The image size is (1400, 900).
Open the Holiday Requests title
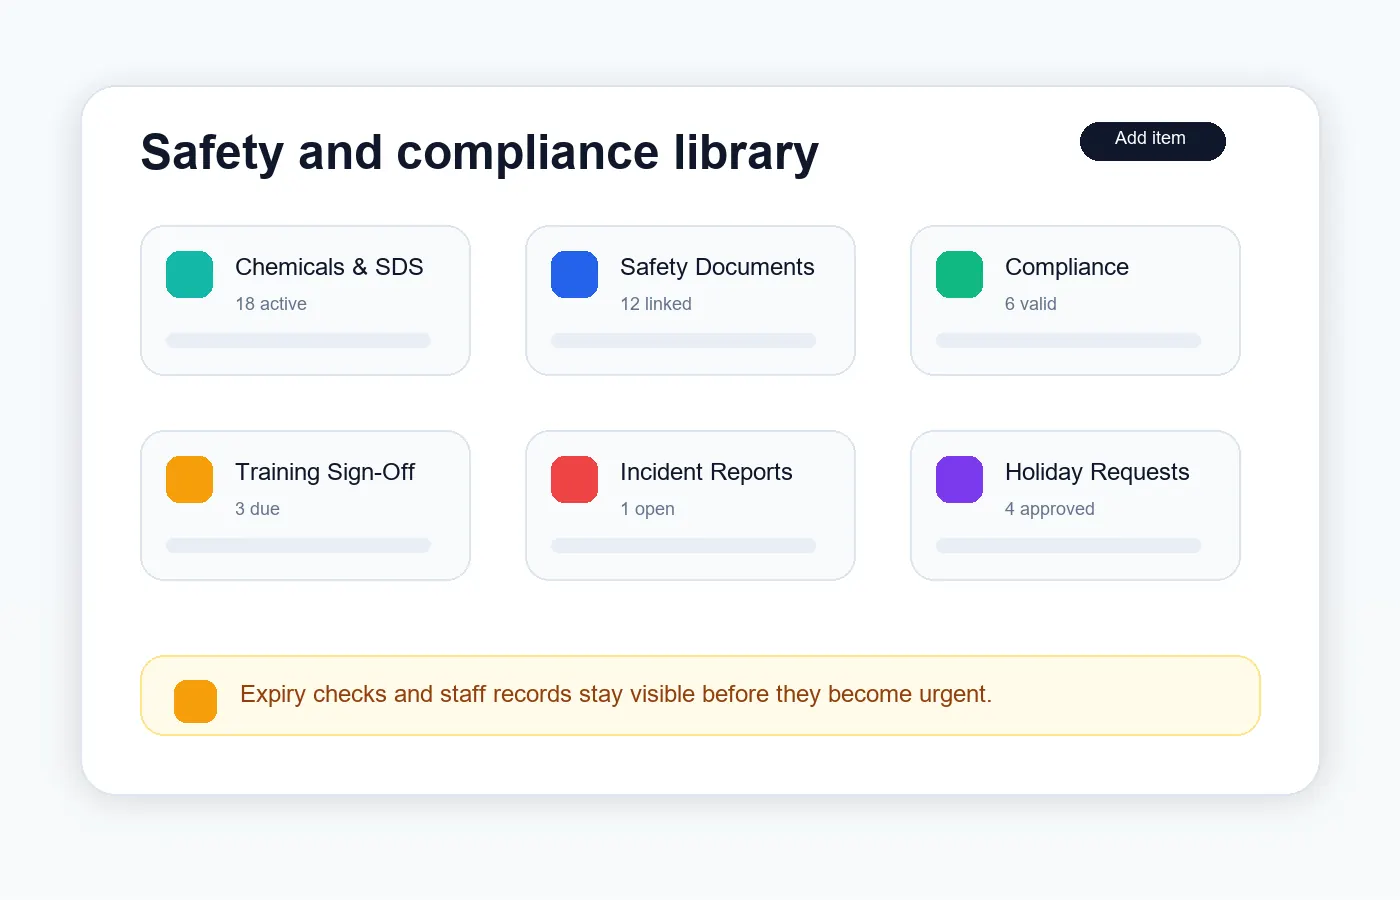[1097, 472]
